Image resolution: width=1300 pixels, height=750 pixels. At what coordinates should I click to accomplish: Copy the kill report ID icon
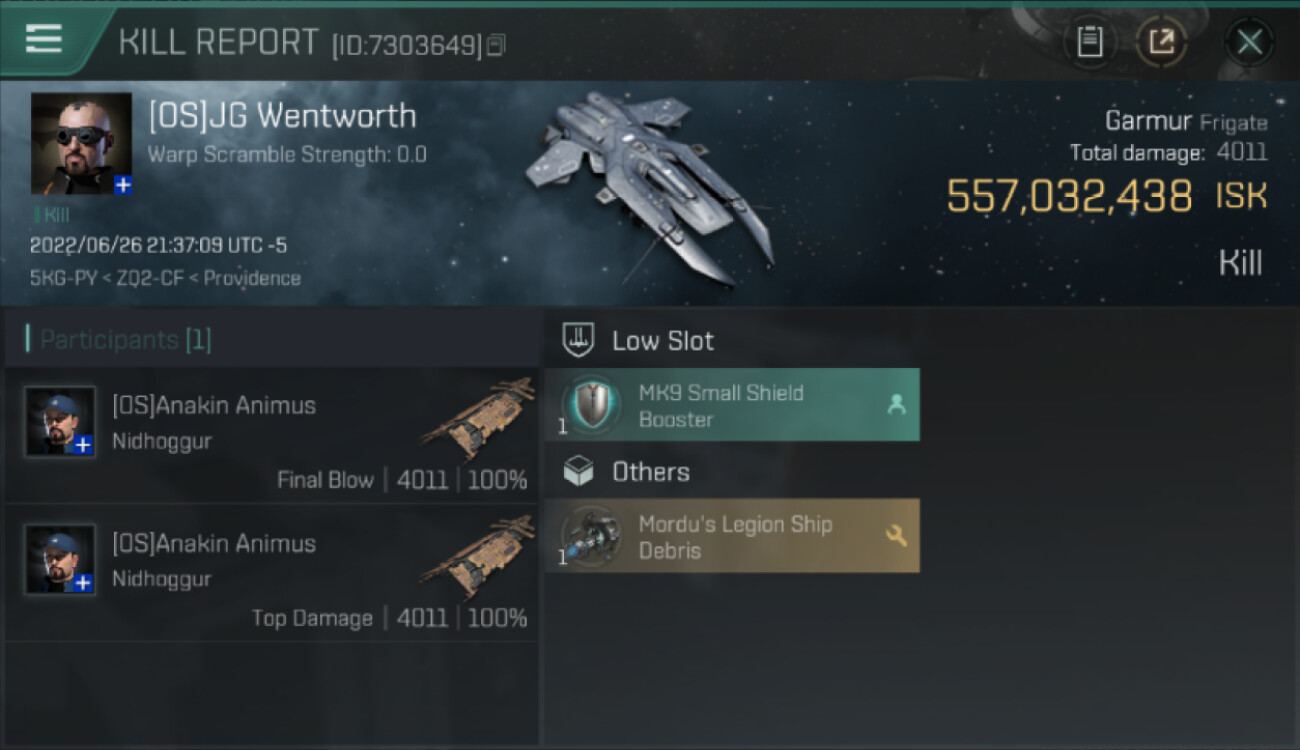pos(496,44)
